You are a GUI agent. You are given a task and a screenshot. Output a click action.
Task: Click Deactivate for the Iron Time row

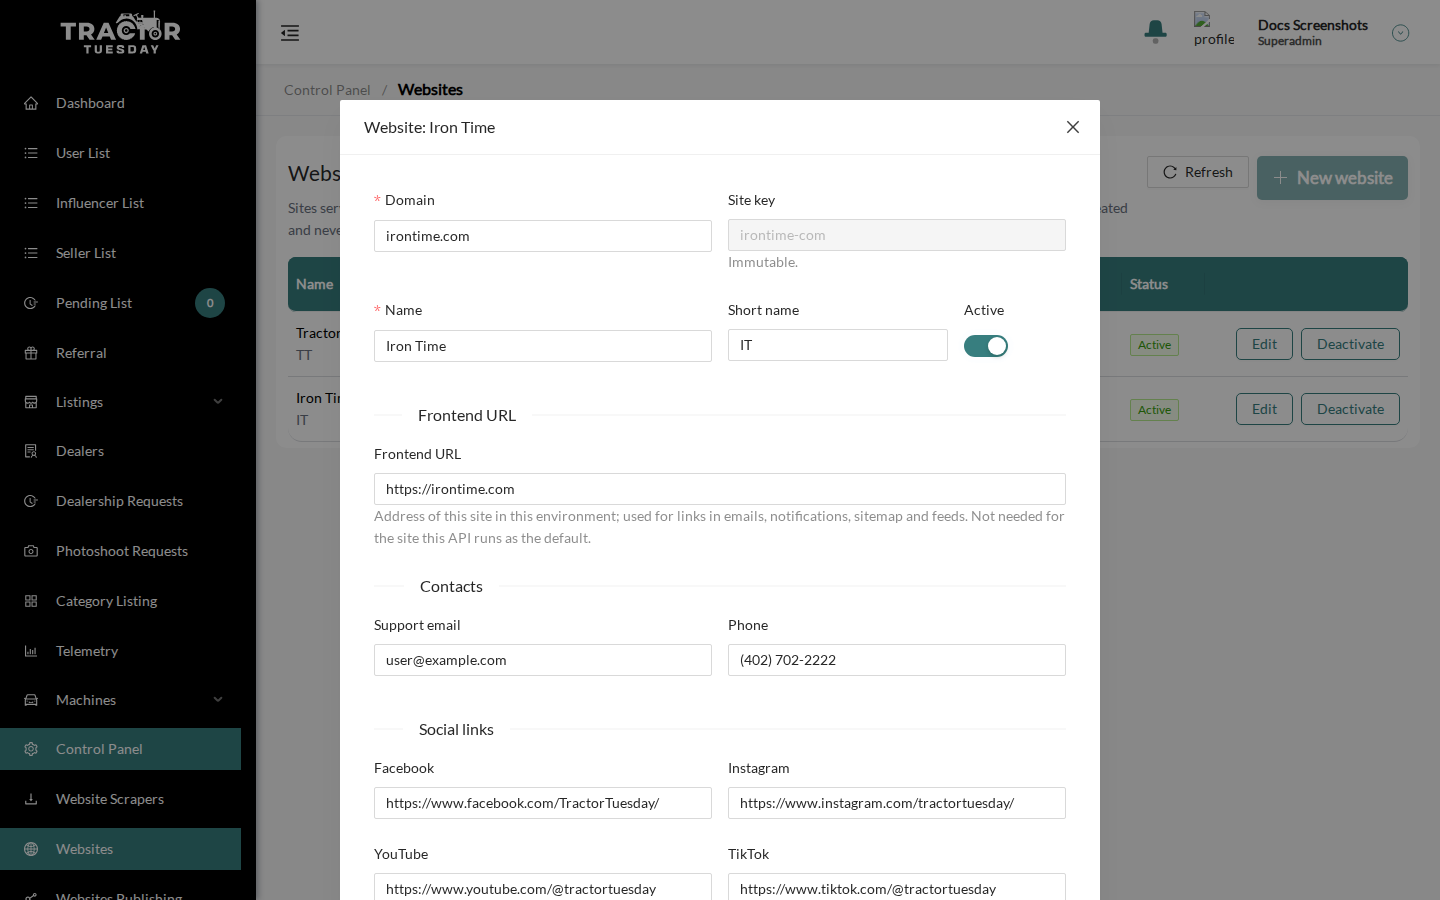[x=1350, y=409]
